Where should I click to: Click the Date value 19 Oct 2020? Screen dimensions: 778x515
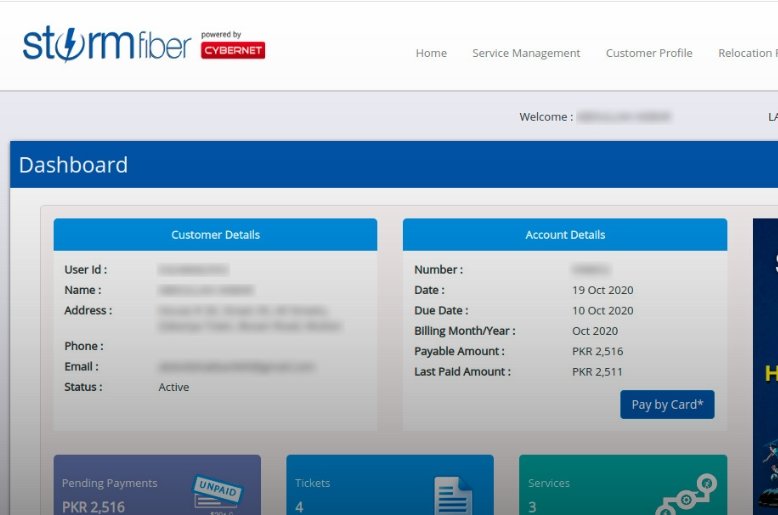pyautogui.click(x=602, y=290)
